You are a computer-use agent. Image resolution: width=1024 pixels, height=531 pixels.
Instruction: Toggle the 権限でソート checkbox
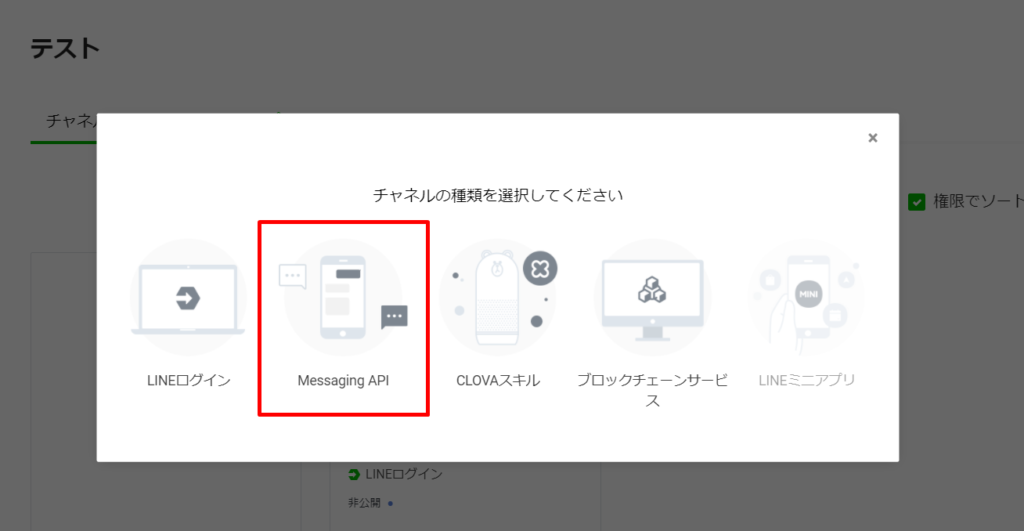[917, 202]
